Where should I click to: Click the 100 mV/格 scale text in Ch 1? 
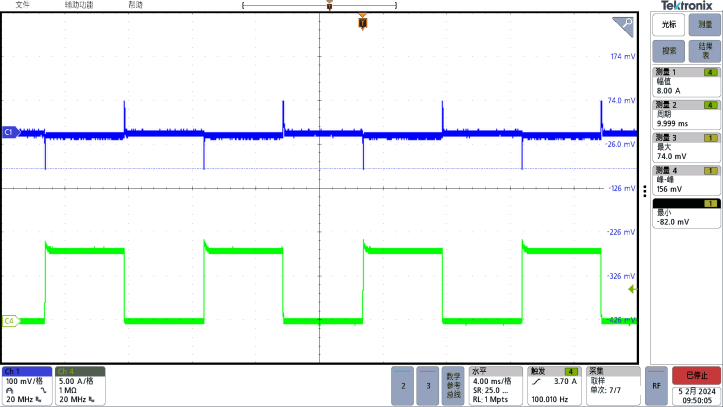click(x=24, y=381)
